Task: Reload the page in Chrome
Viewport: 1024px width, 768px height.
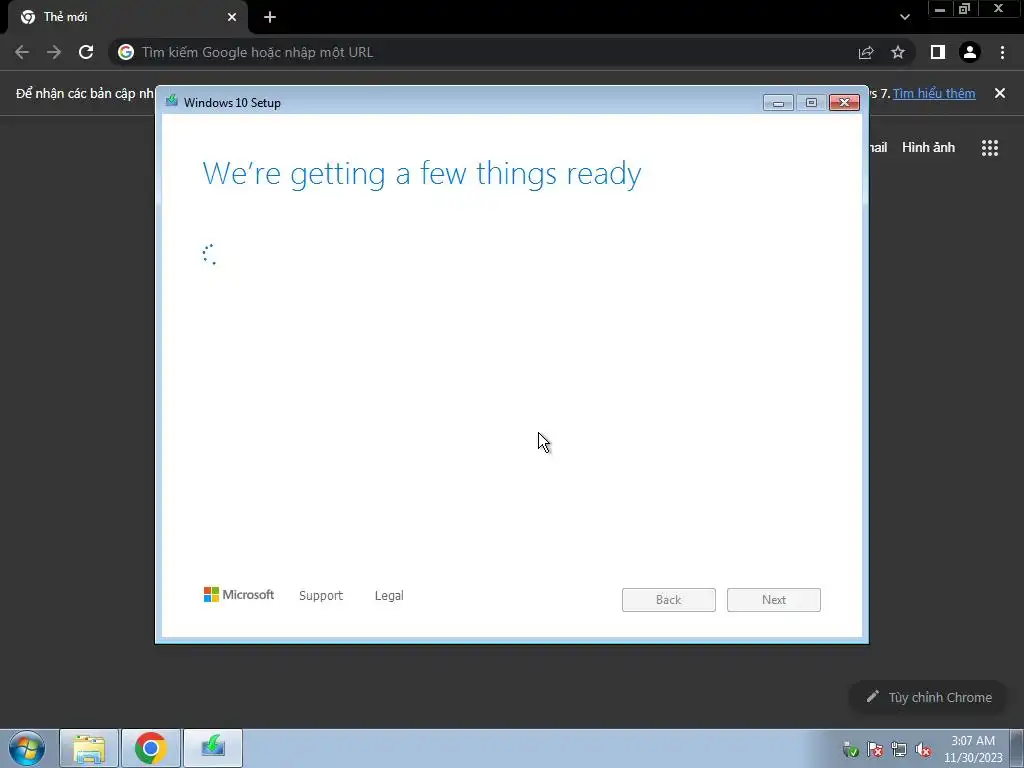Action: tap(86, 52)
